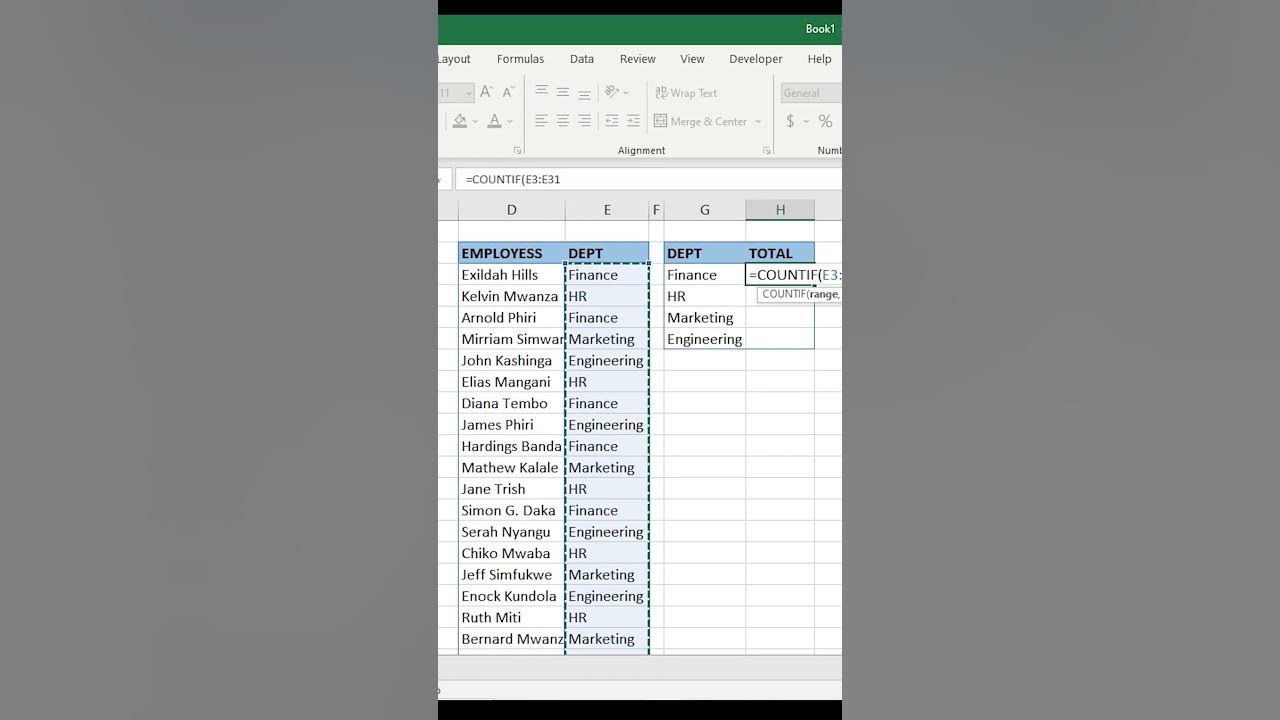The image size is (1280, 720).
Task: Click Merge & Center button
Action: (x=701, y=121)
